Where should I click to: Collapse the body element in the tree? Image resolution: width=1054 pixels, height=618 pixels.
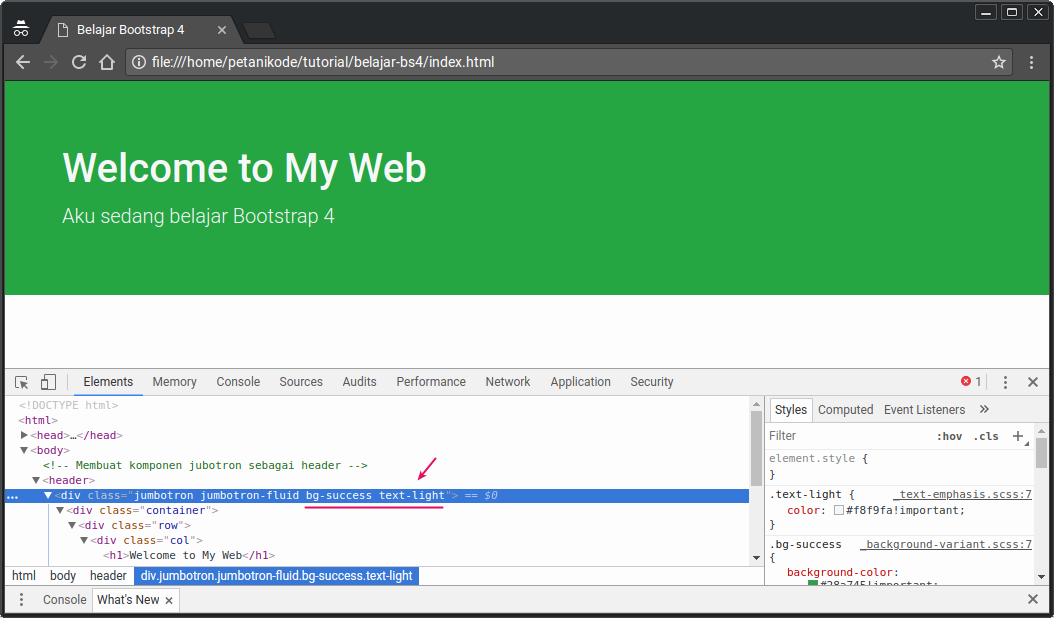tap(23, 450)
